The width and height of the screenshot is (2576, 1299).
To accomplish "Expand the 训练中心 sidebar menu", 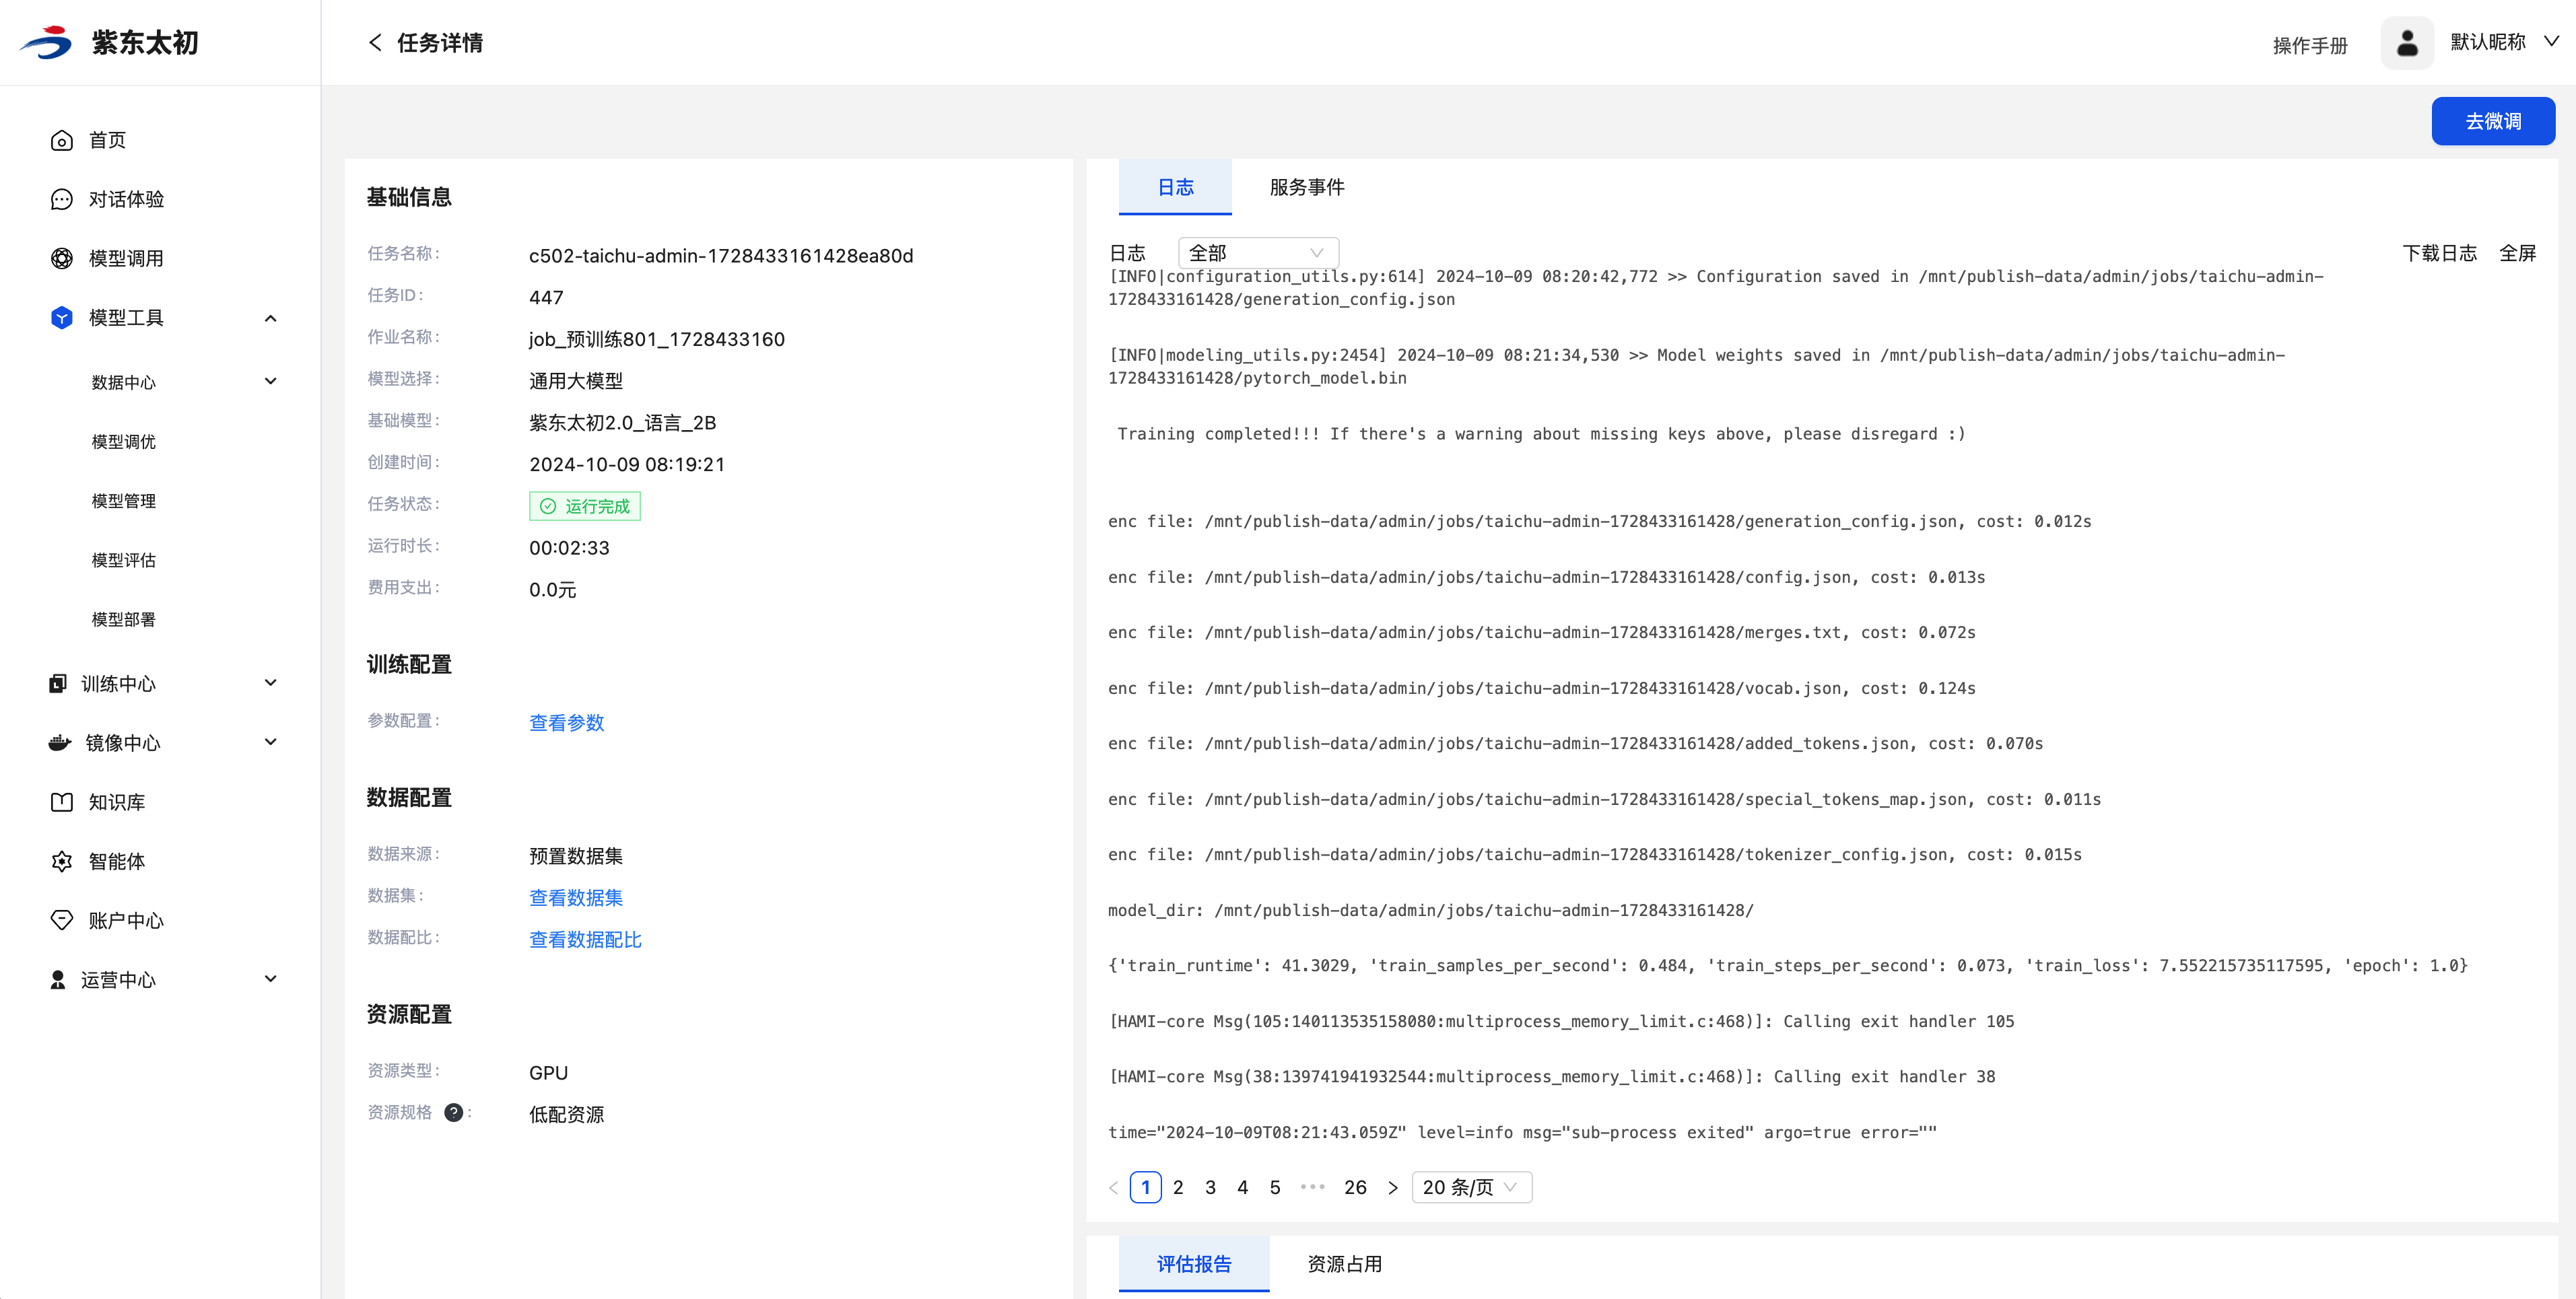I will [270, 683].
